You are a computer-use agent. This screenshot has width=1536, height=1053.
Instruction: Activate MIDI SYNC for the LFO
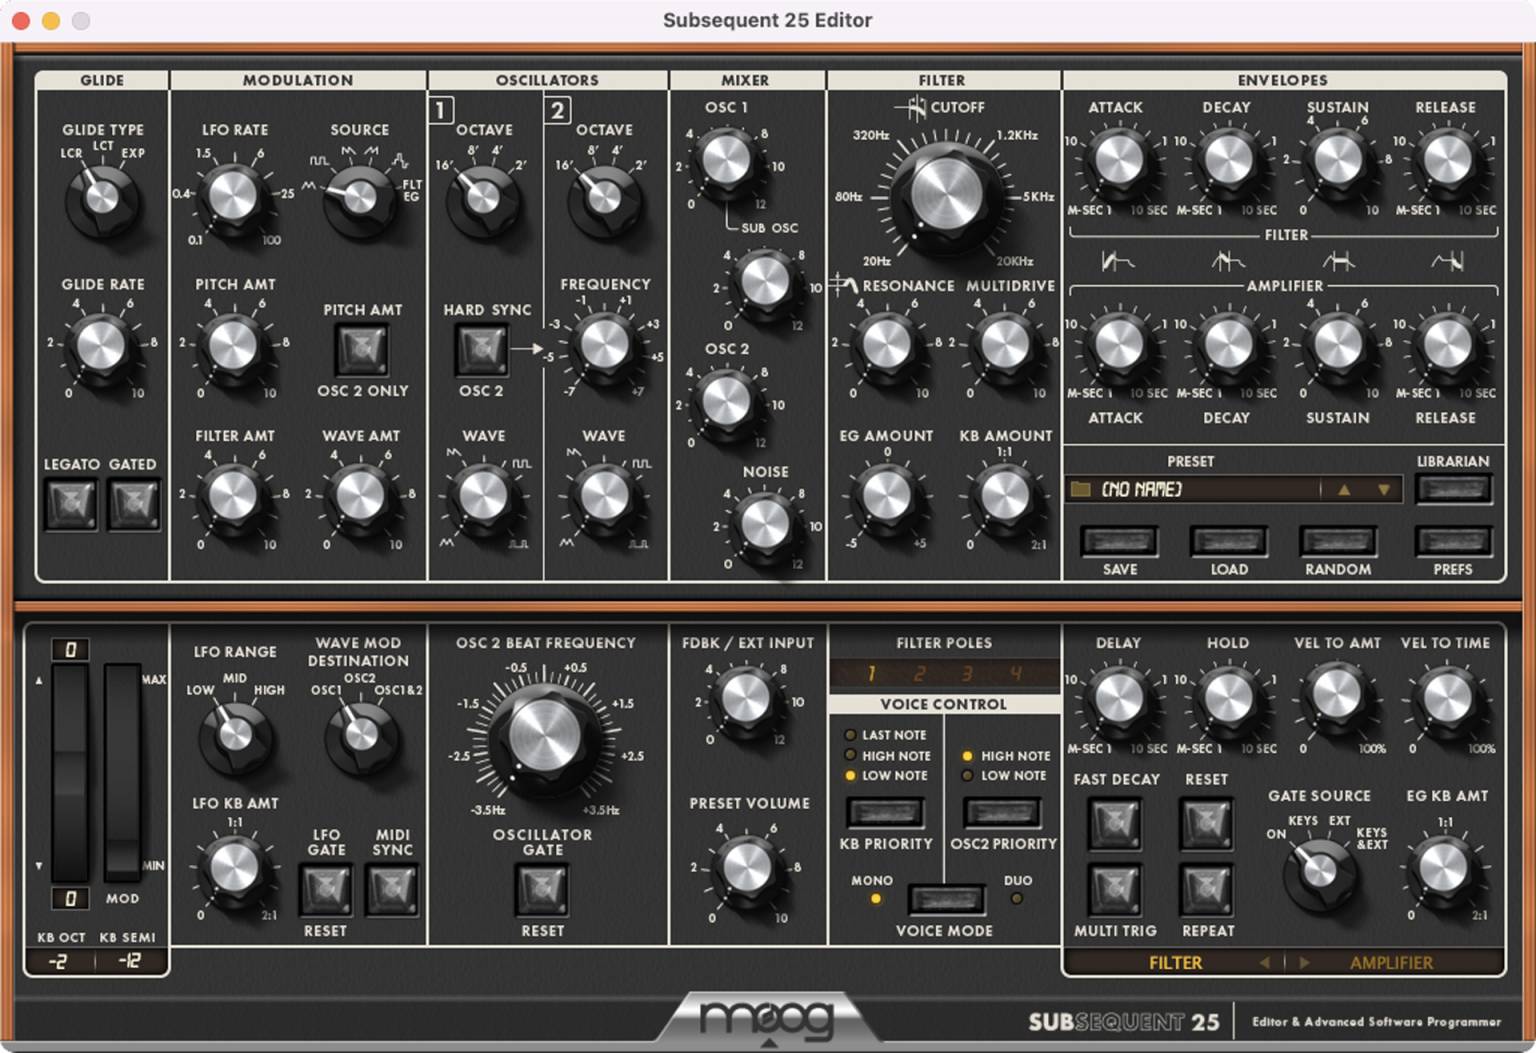pyautogui.click(x=392, y=890)
